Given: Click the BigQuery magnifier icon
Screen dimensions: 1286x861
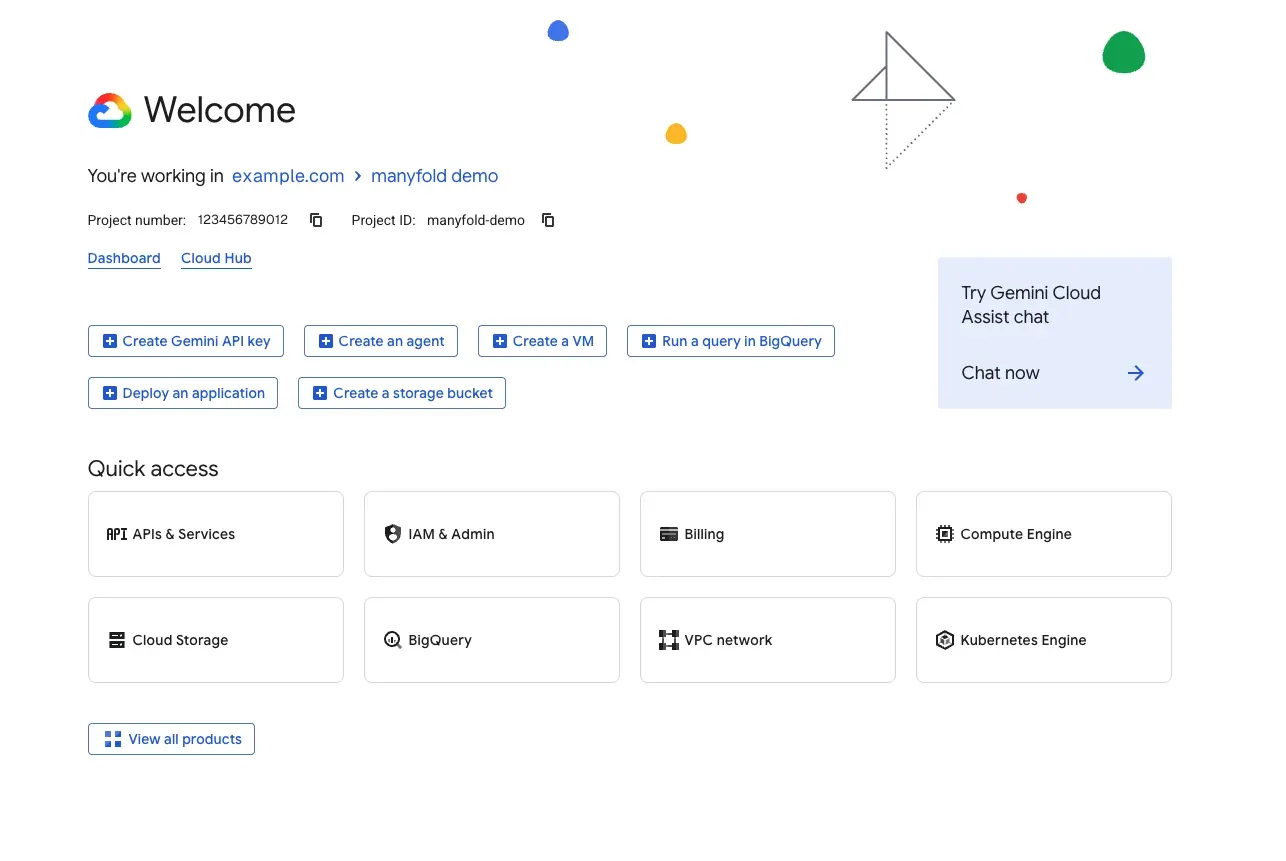Looking at the screenshot, I should pyautogui.click(x=393, y=640).
